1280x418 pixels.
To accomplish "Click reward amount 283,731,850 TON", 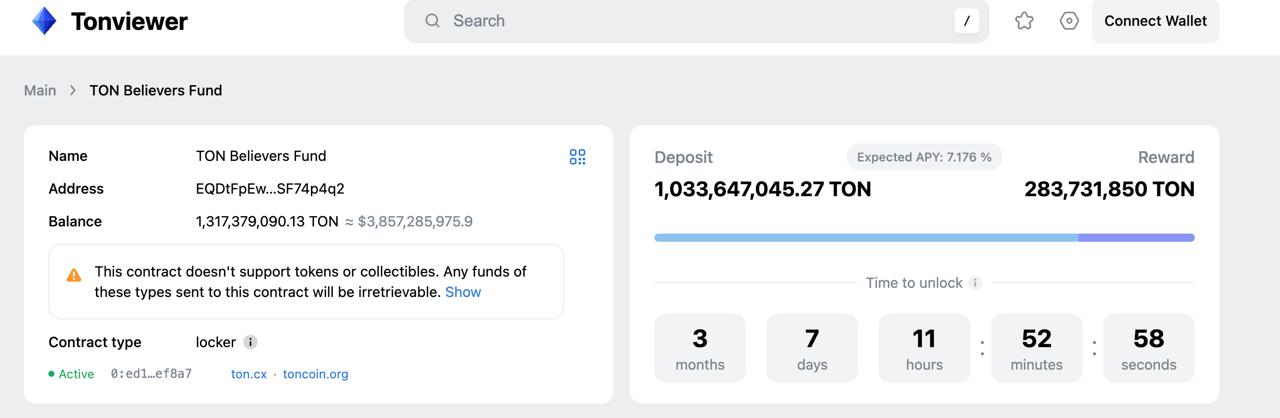I will point(1109,189).
